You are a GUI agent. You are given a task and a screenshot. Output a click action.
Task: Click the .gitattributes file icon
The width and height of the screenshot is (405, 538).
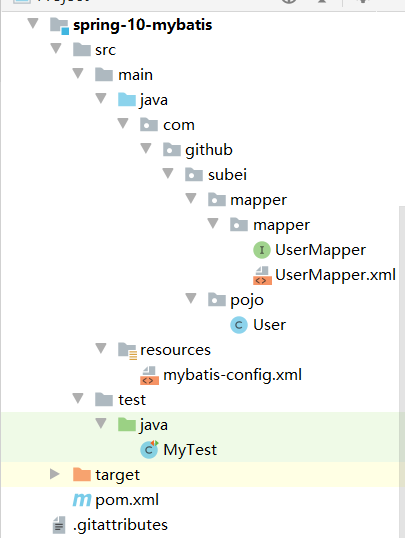(59, 525)
